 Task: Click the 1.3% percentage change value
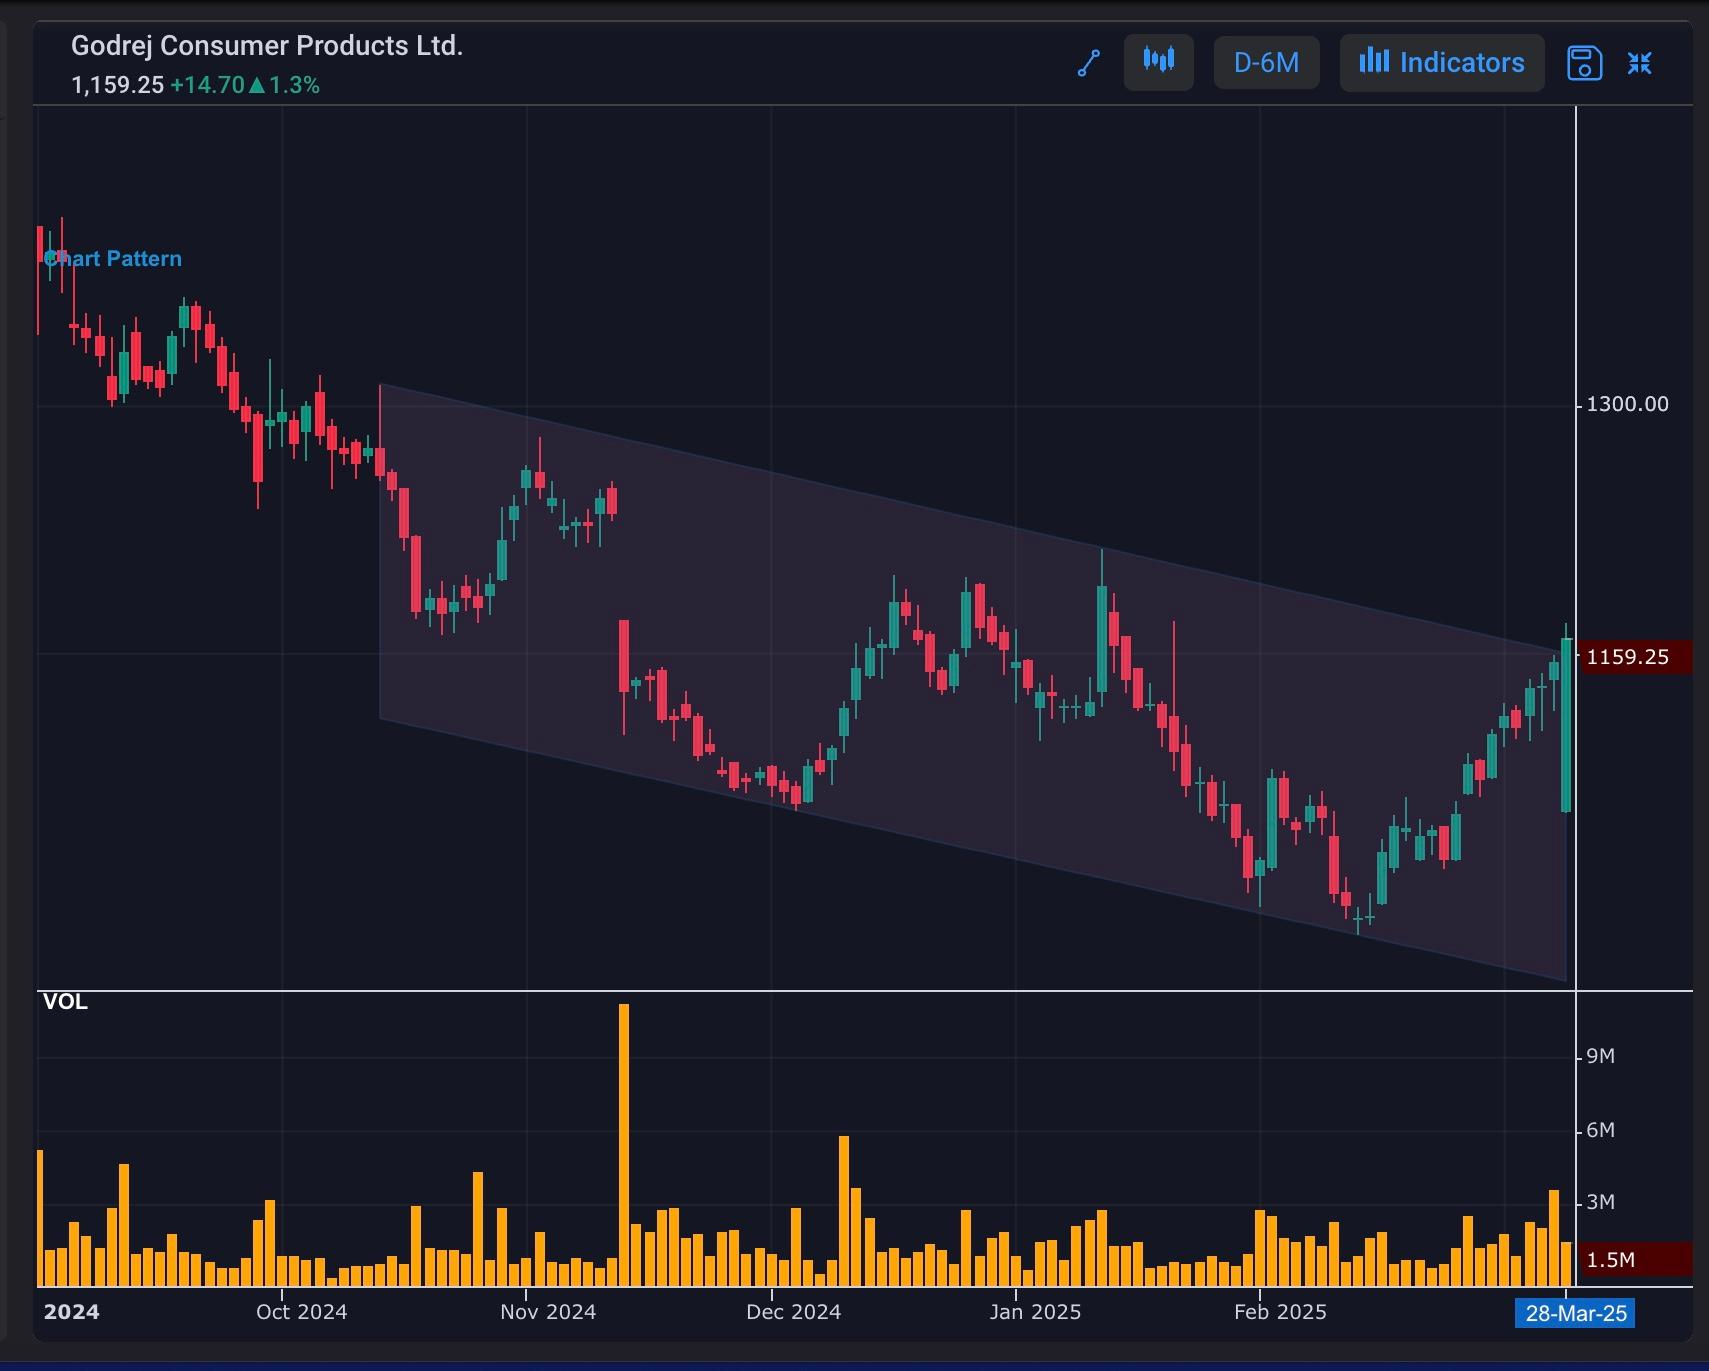pyautogui.click(x=294, y=85)
